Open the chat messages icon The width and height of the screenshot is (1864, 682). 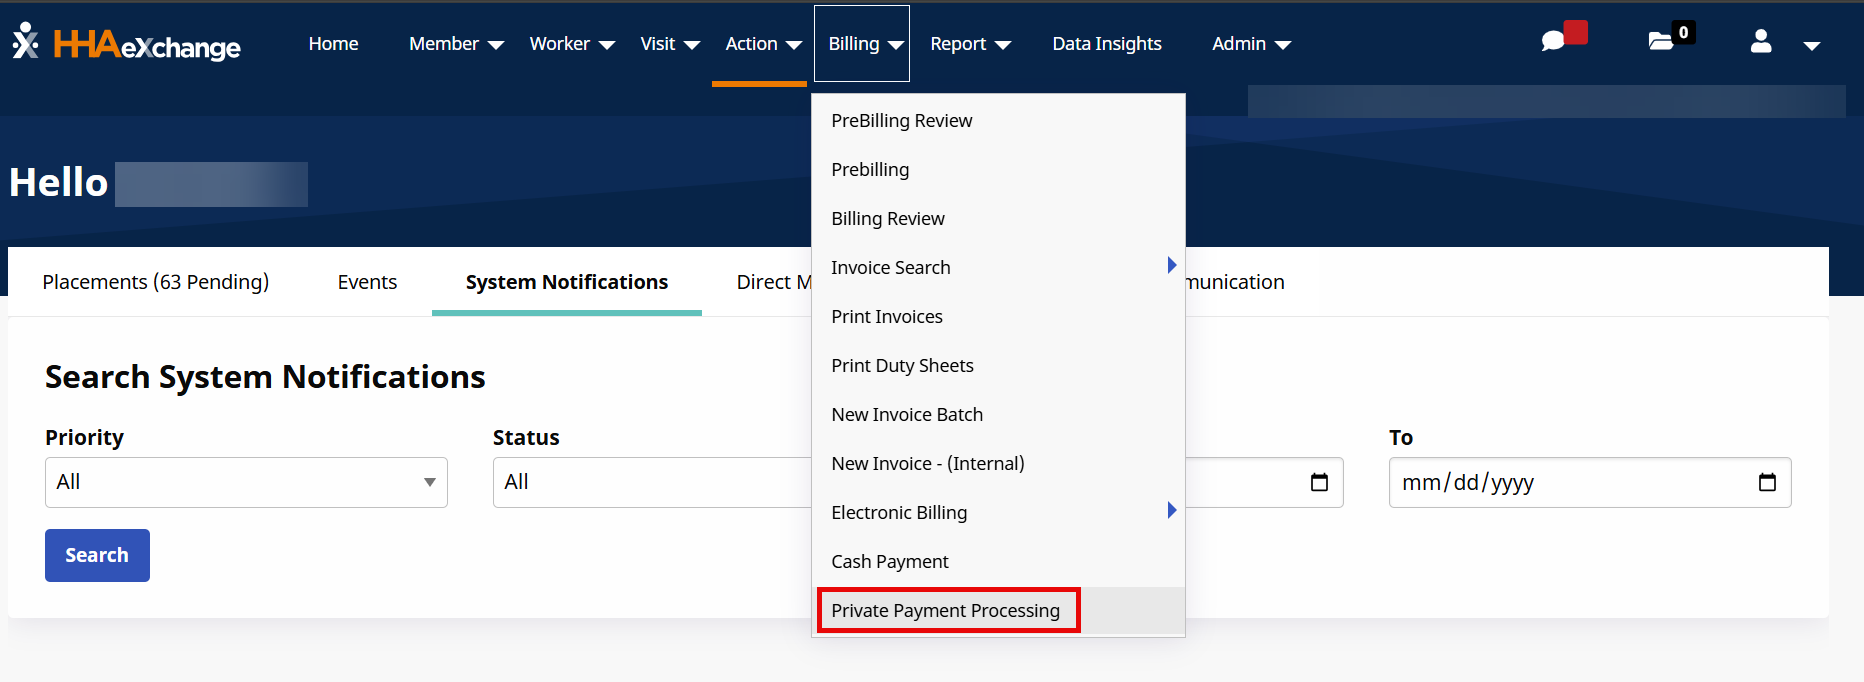(1553, 41)
